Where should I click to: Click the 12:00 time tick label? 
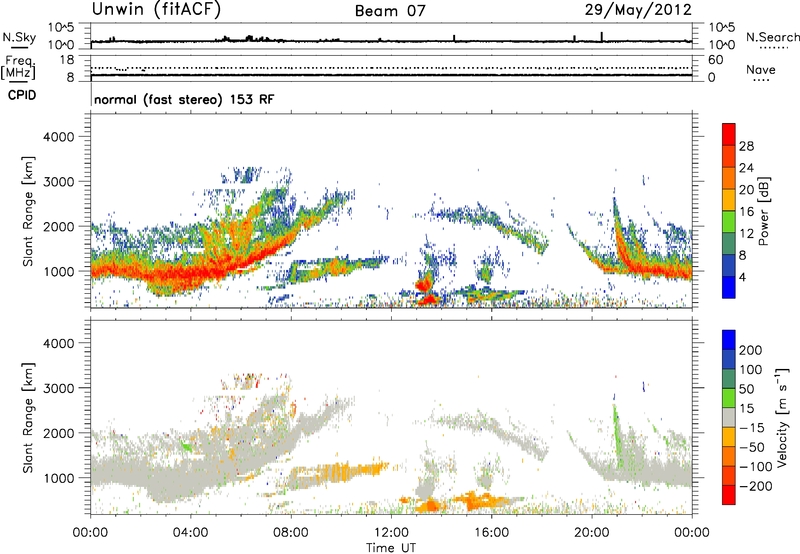point(391,533)
